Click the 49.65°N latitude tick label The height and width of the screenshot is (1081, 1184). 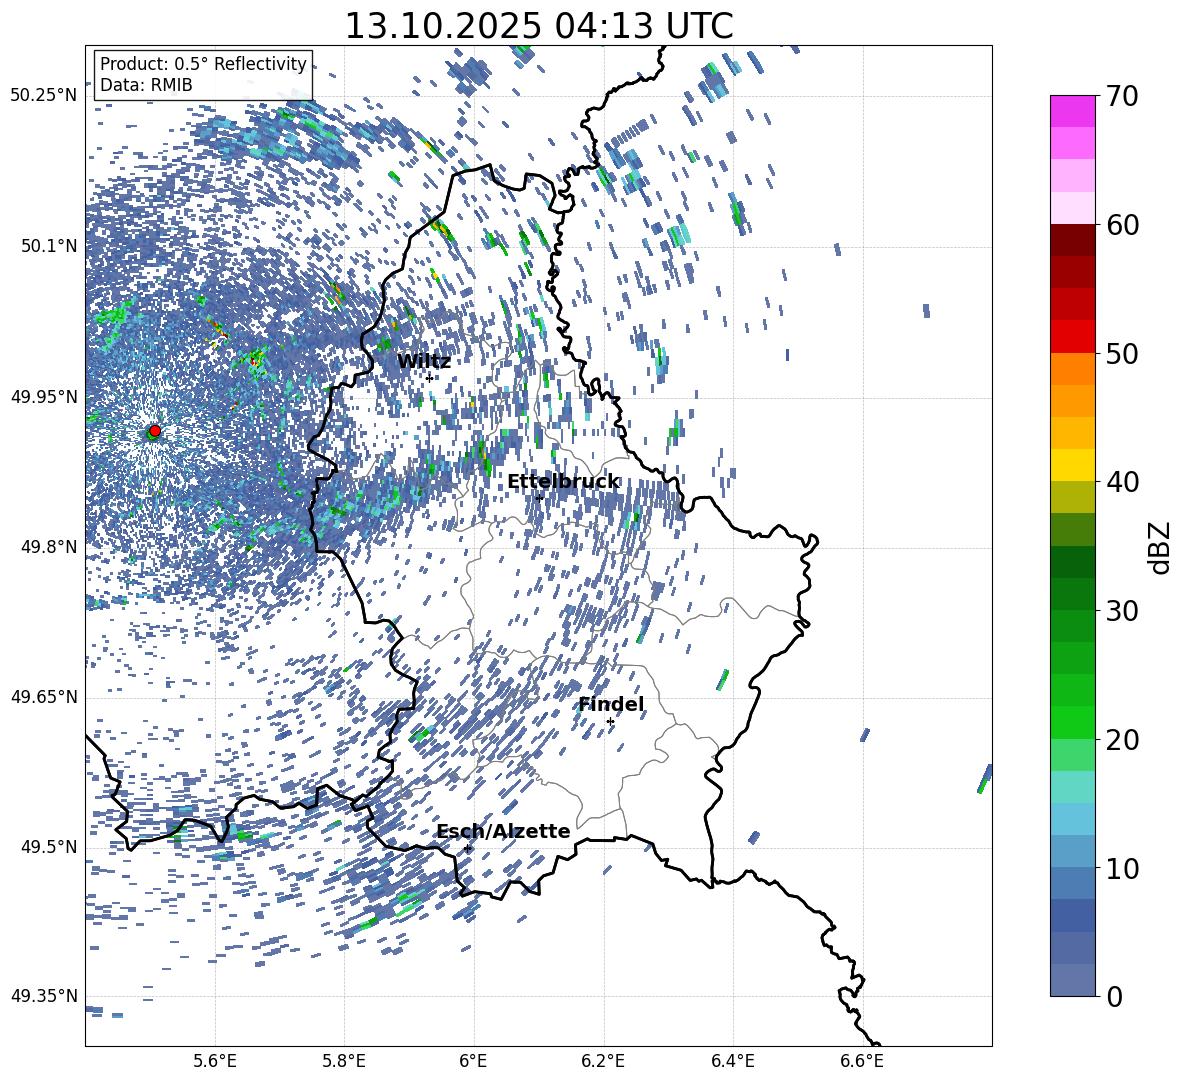click(x=44, y=697)
